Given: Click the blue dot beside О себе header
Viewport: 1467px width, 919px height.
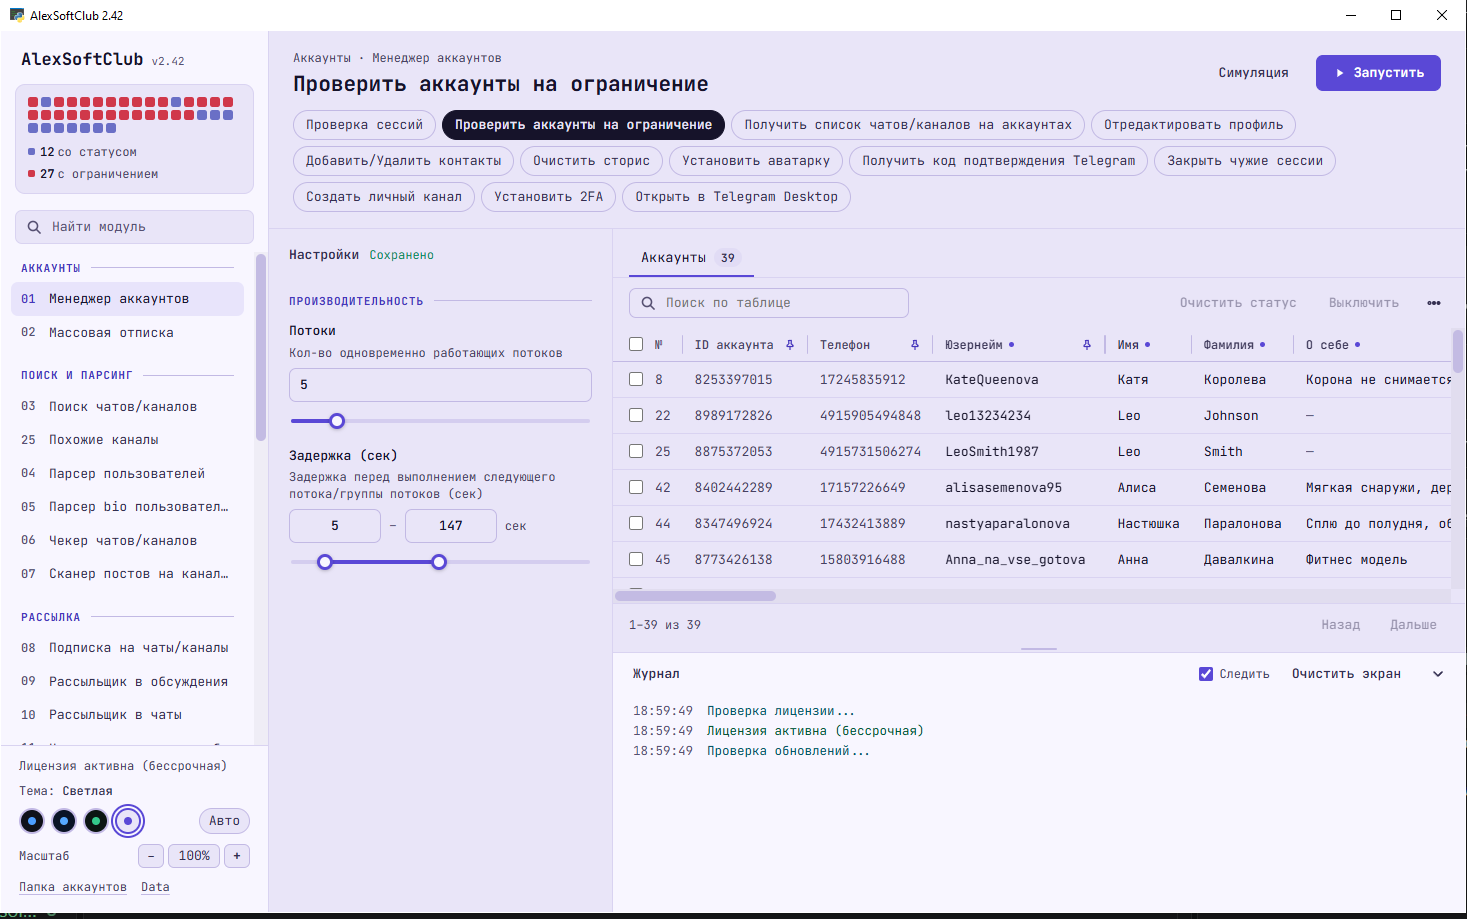Looking at the screenshot, I should point(1357,345).
